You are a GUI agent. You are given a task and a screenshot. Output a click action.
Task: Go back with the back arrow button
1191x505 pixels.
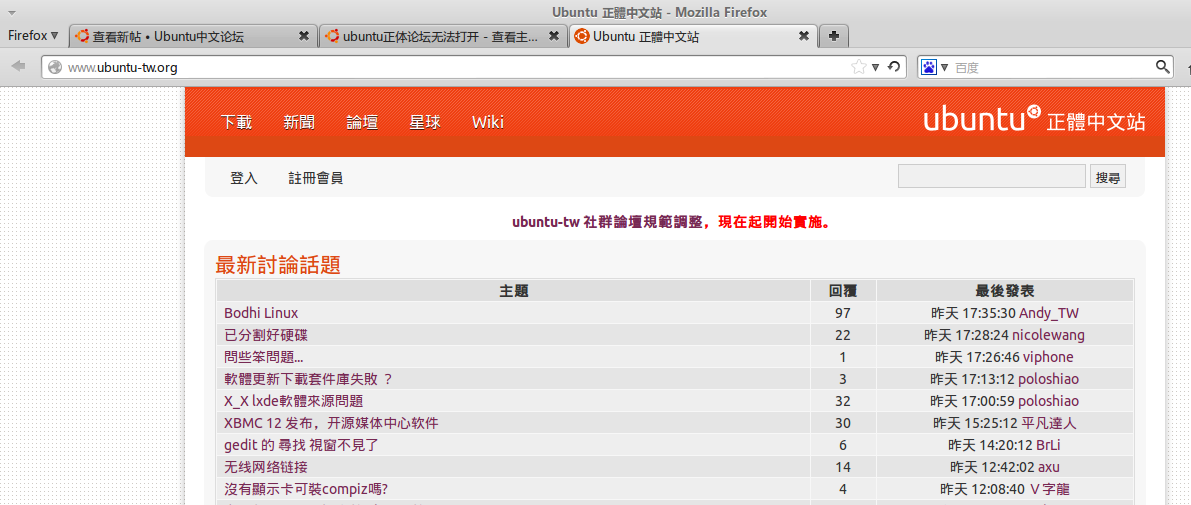pos(20,67)
